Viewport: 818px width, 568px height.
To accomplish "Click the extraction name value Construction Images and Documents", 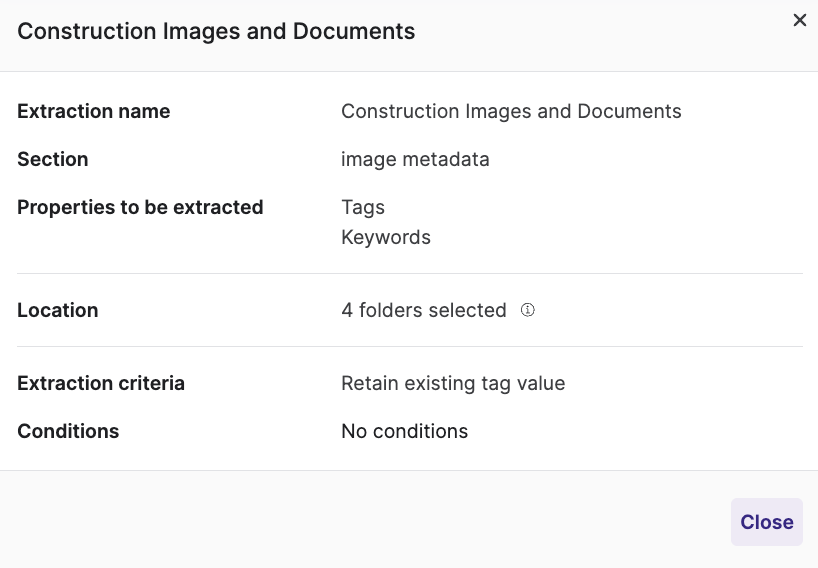I will click(511, 111).
